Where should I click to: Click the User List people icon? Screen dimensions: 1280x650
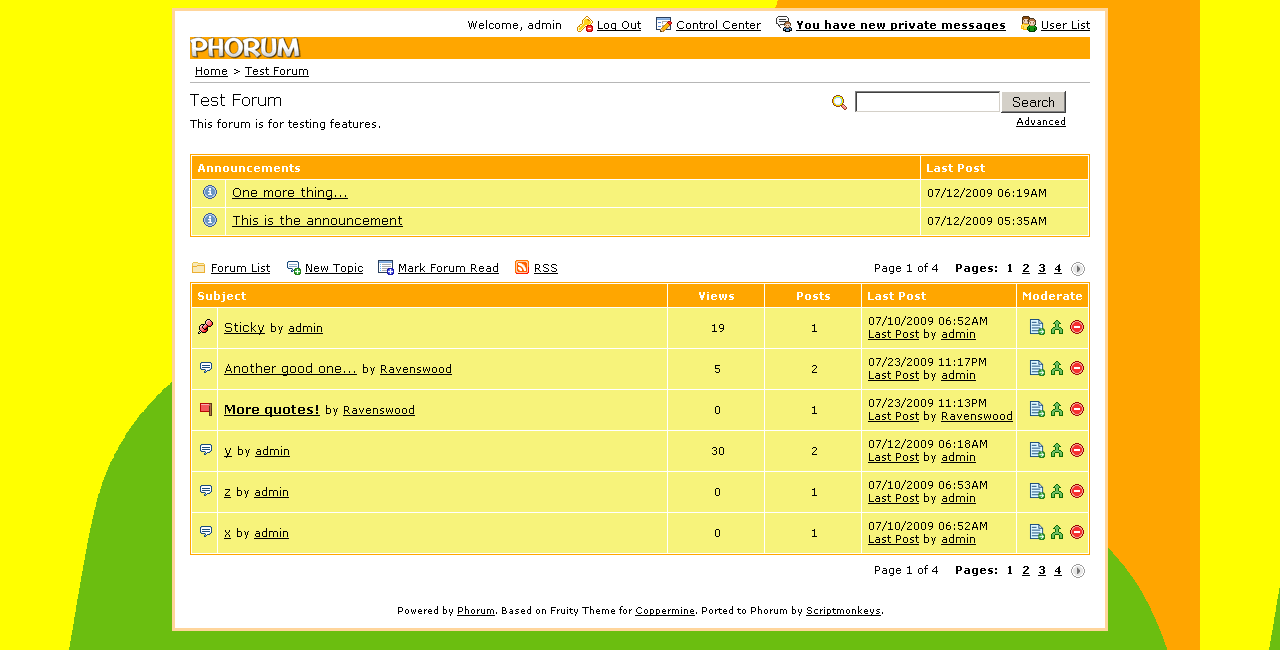pyautogui.click(x=1029, y=24)
